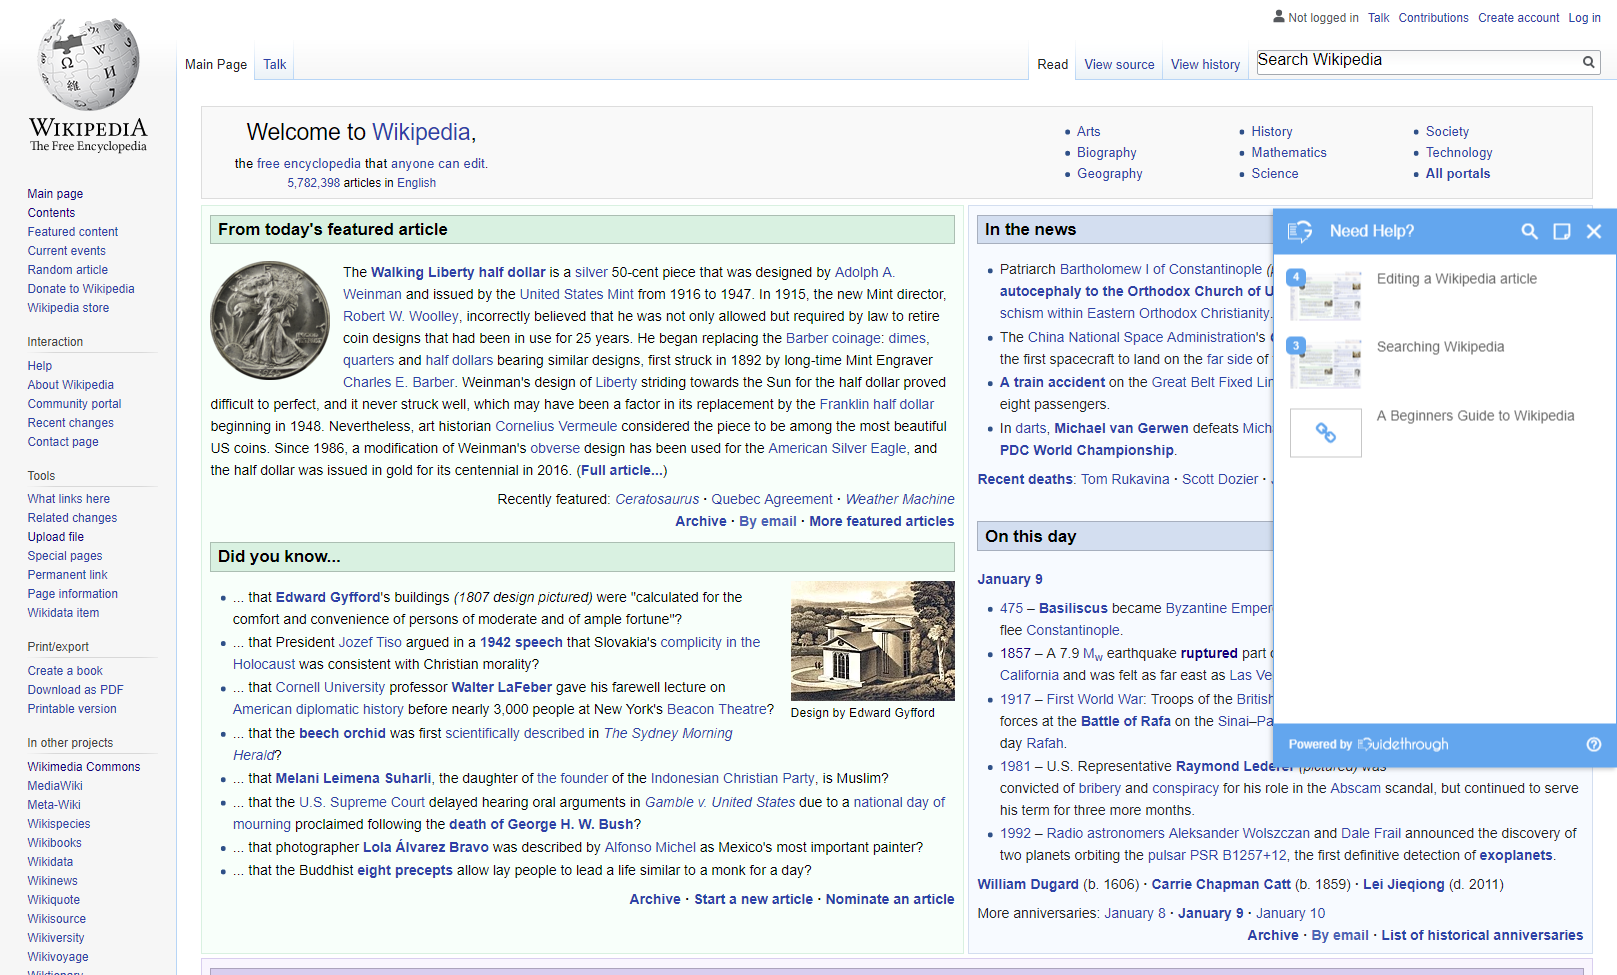This screenshot has height=975, width=1617.
Task: Open the Mathematics portal link
Action: tap(1289, 152)
